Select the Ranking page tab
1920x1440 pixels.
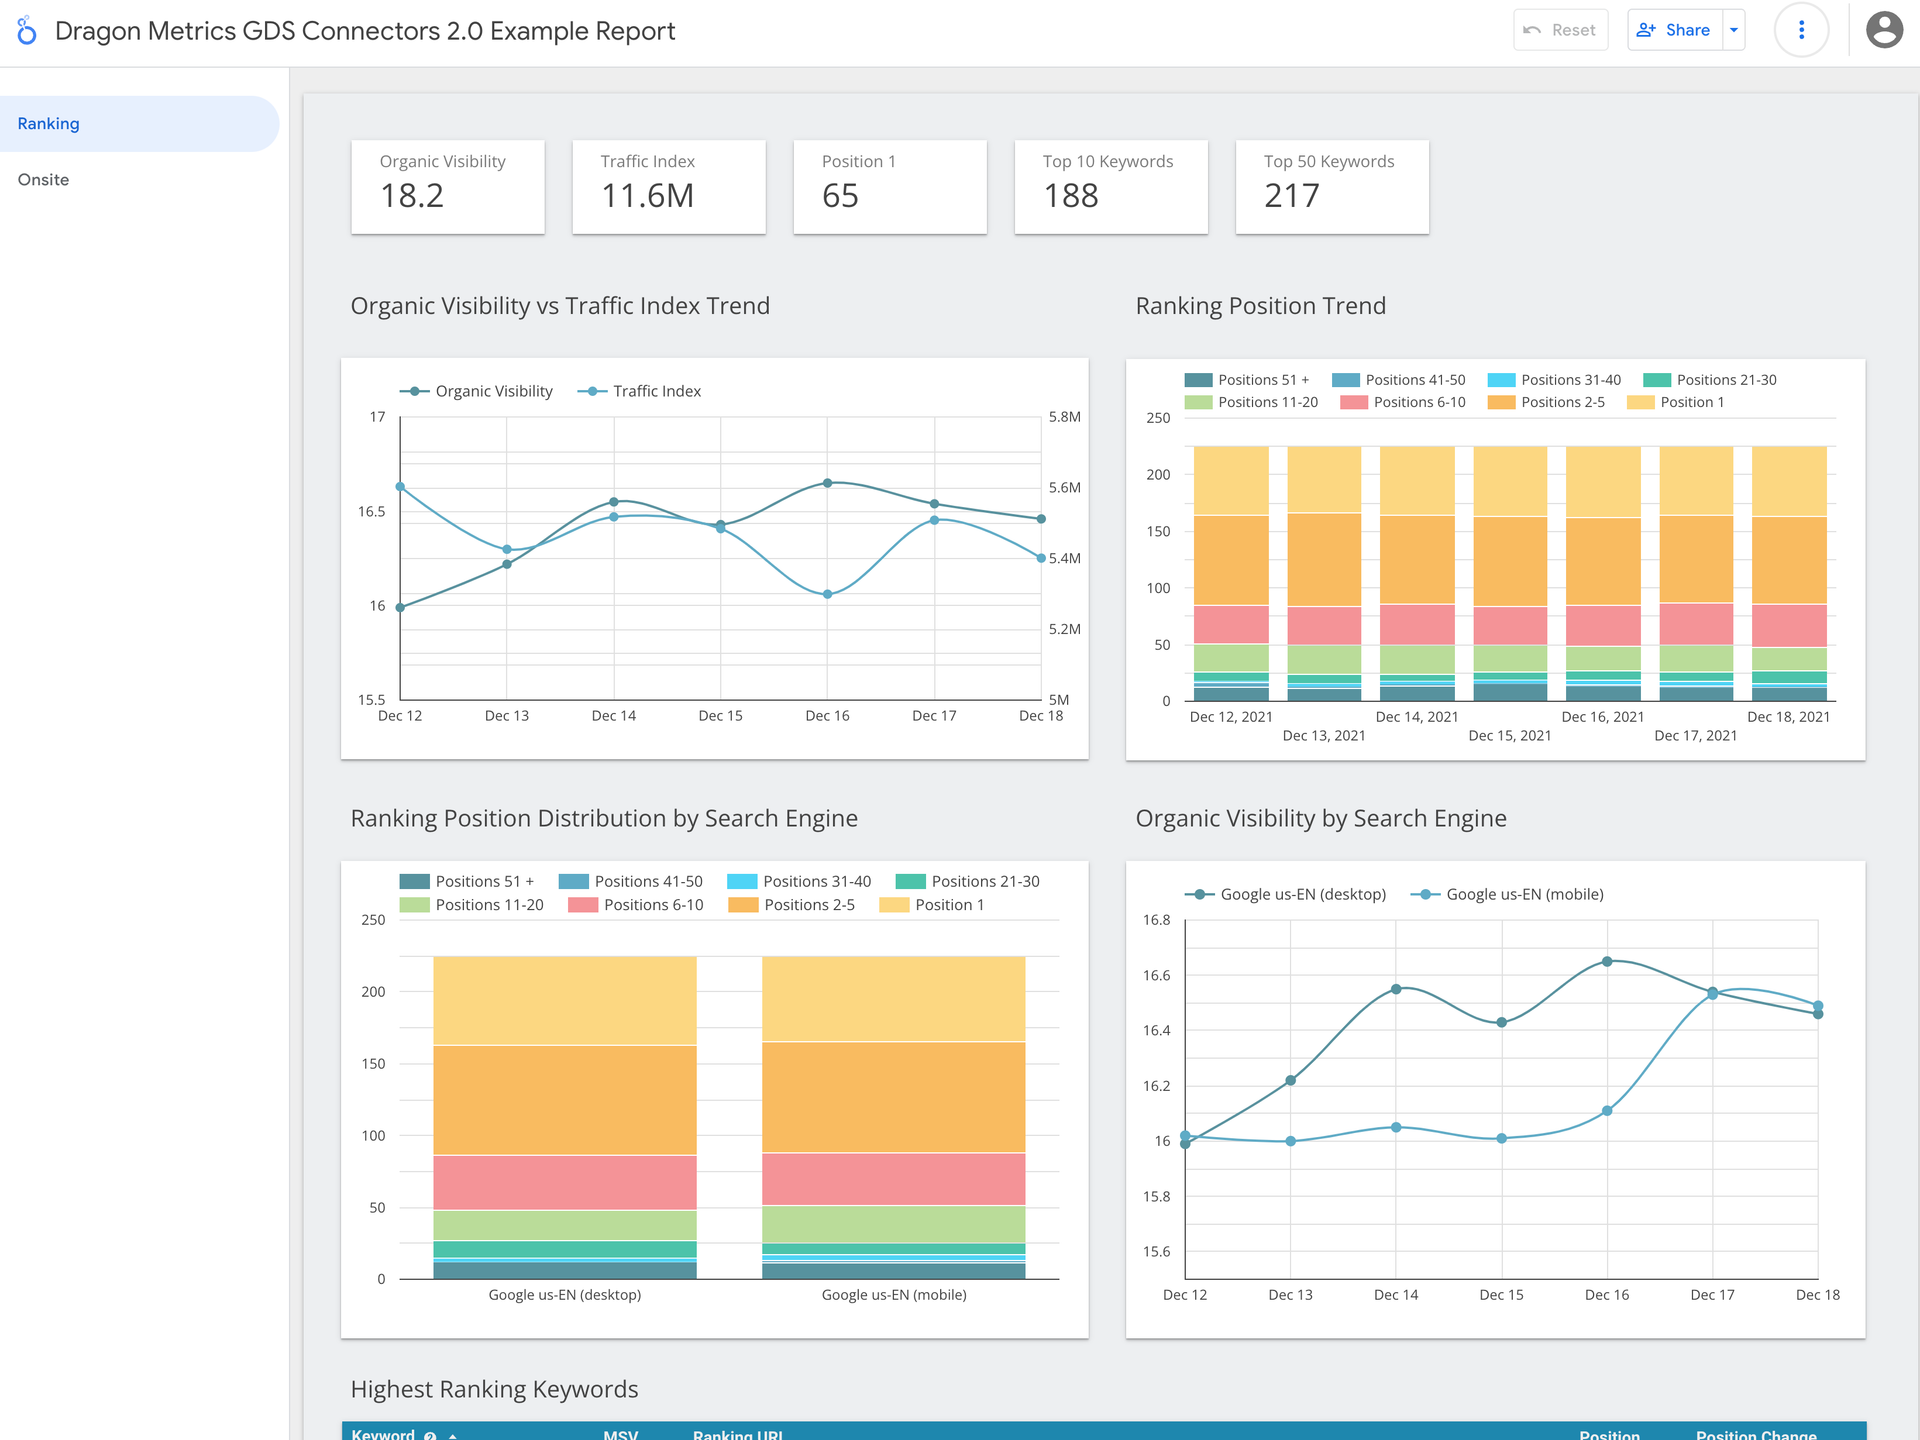(x=48, y=124)
